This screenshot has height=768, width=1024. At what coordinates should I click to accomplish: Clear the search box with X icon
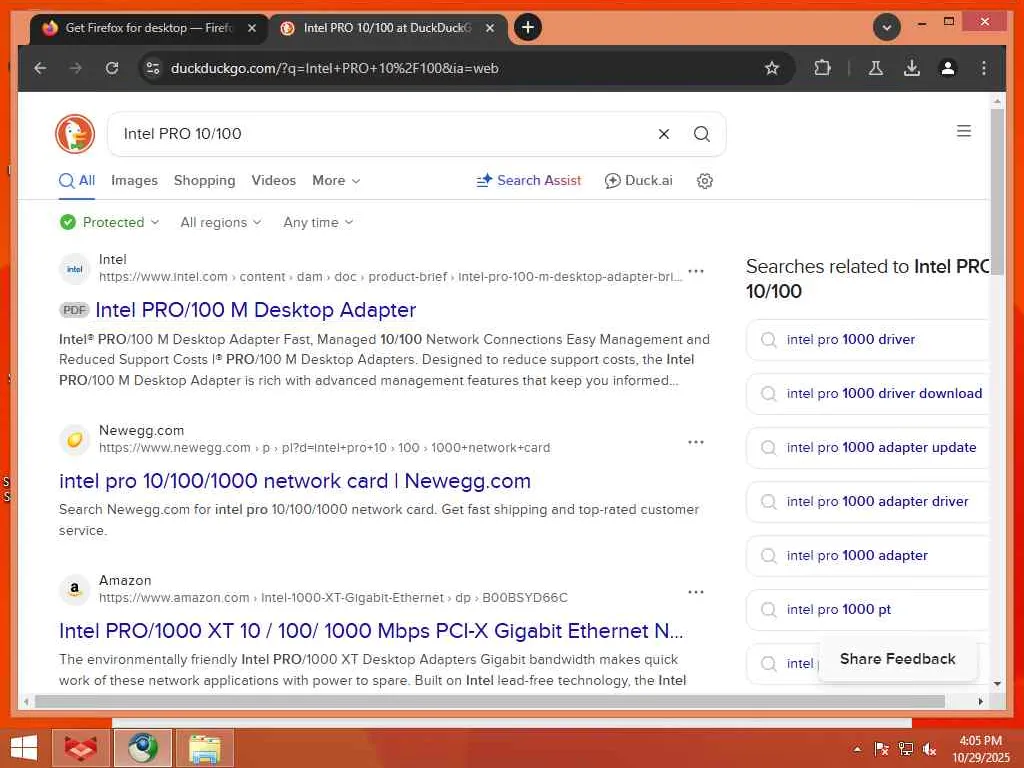[x=664, y=134]
